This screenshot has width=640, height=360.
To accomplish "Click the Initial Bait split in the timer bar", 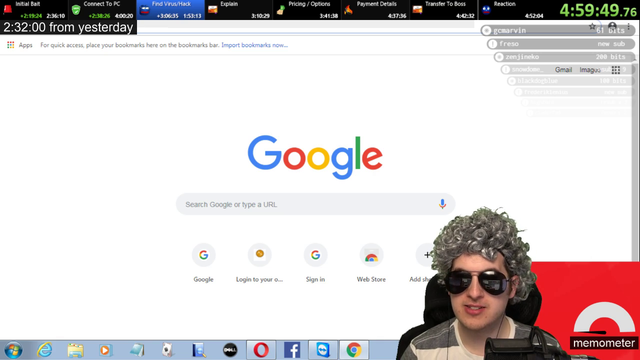I will point(34,10).
